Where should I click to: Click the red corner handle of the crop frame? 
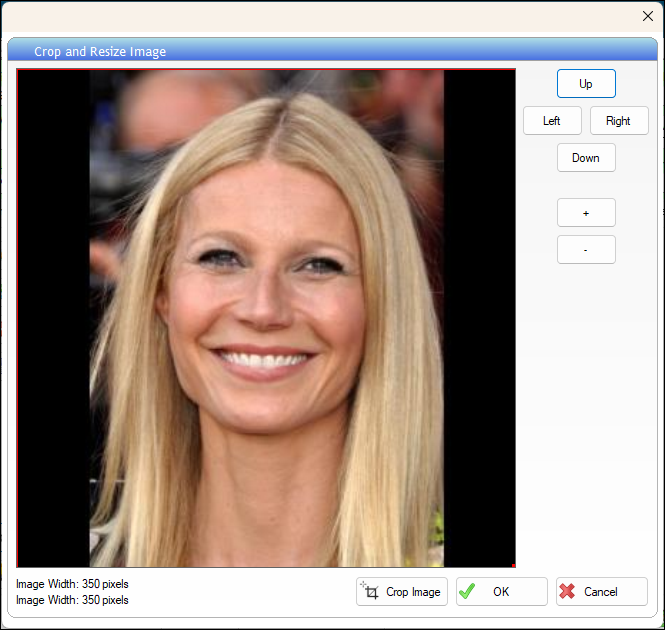pyautogui.click(x=514, y=566)
